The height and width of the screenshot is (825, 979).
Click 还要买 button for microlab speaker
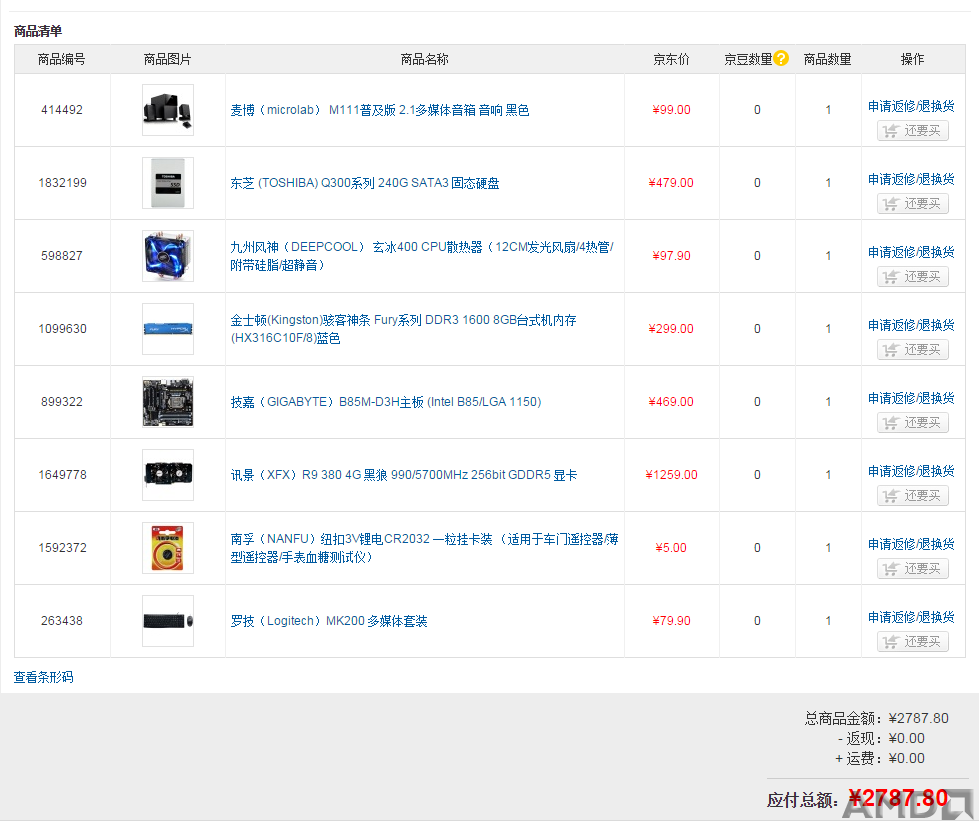point(913,131)
